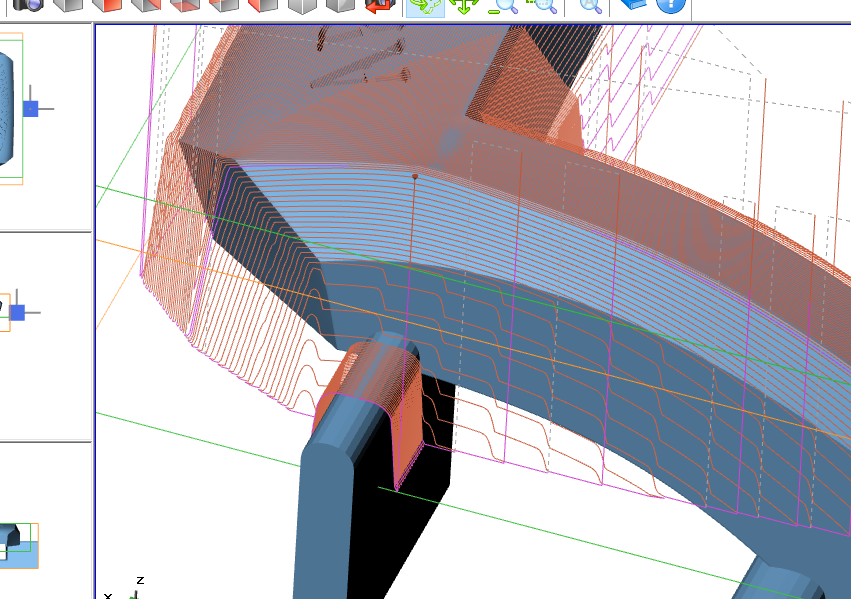Click the standalone blue zoom fit magnifier
The width and height of the screenshot is (851, 599).
(591, 6)
